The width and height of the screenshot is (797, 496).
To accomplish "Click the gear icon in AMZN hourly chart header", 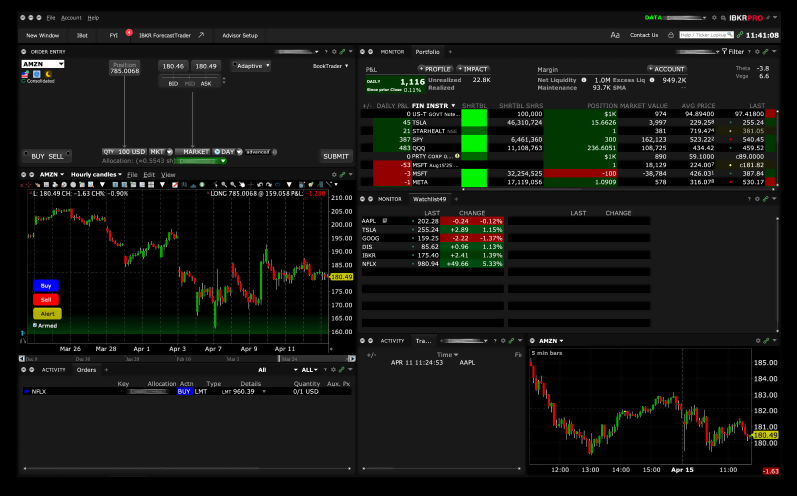I will [334, 174].
